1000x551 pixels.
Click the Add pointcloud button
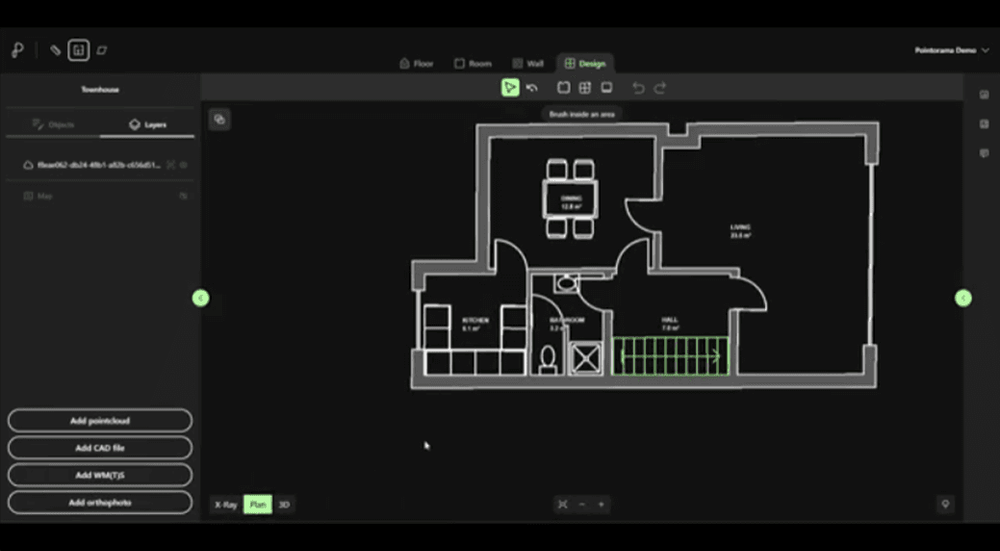[x=100, y=421]
